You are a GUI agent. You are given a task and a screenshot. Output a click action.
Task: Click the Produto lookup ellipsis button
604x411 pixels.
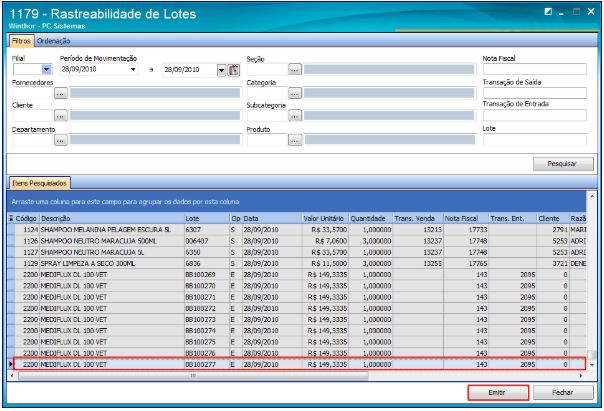coord(295,140)
